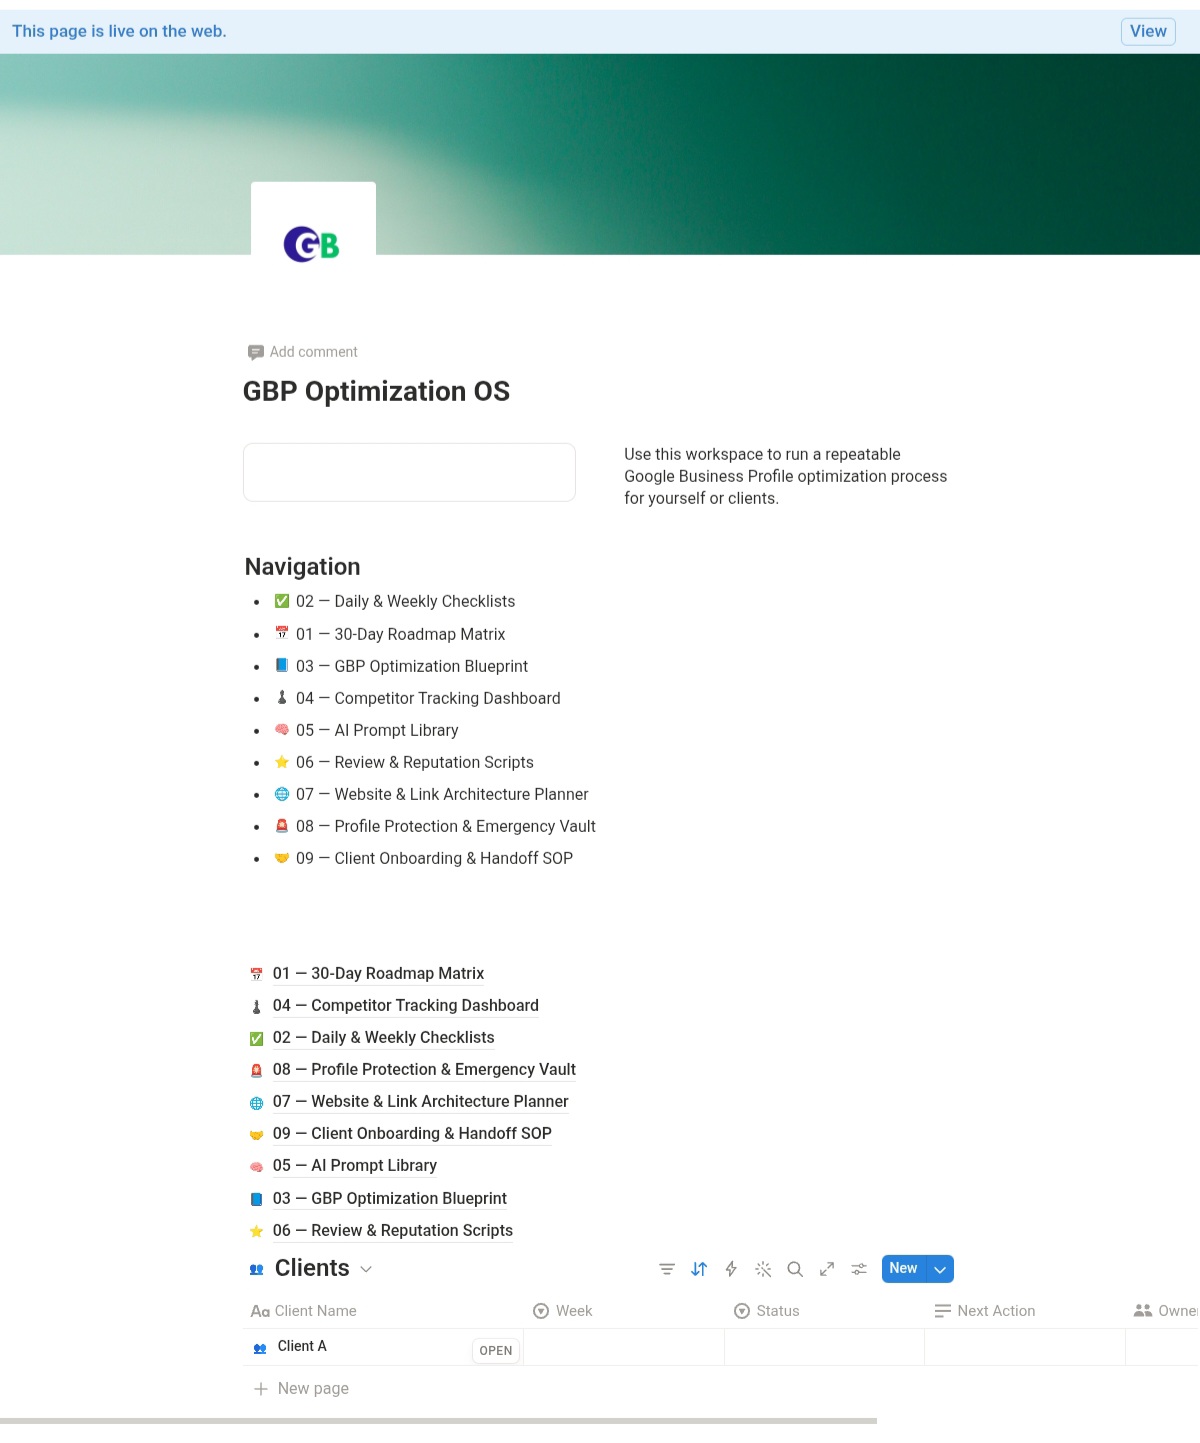The width and height of the screenshot is (1200, 1443).
Task: Click the Navigation heading
Action: click(x=303, y=567)
